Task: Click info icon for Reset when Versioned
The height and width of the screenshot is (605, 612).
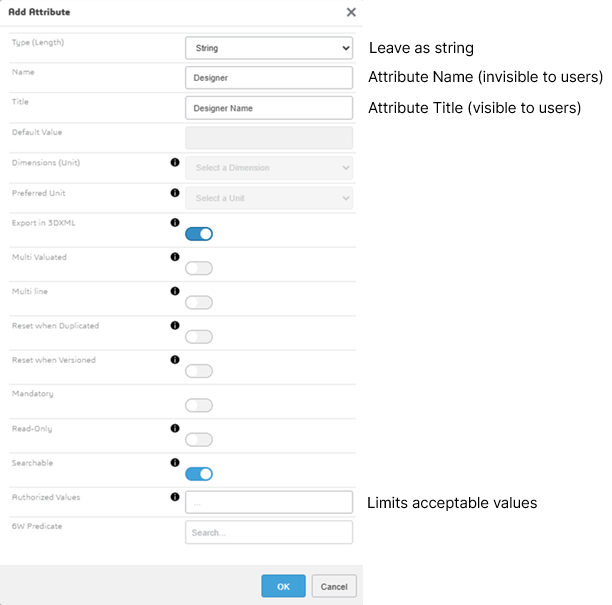Action: coord(175,359)
